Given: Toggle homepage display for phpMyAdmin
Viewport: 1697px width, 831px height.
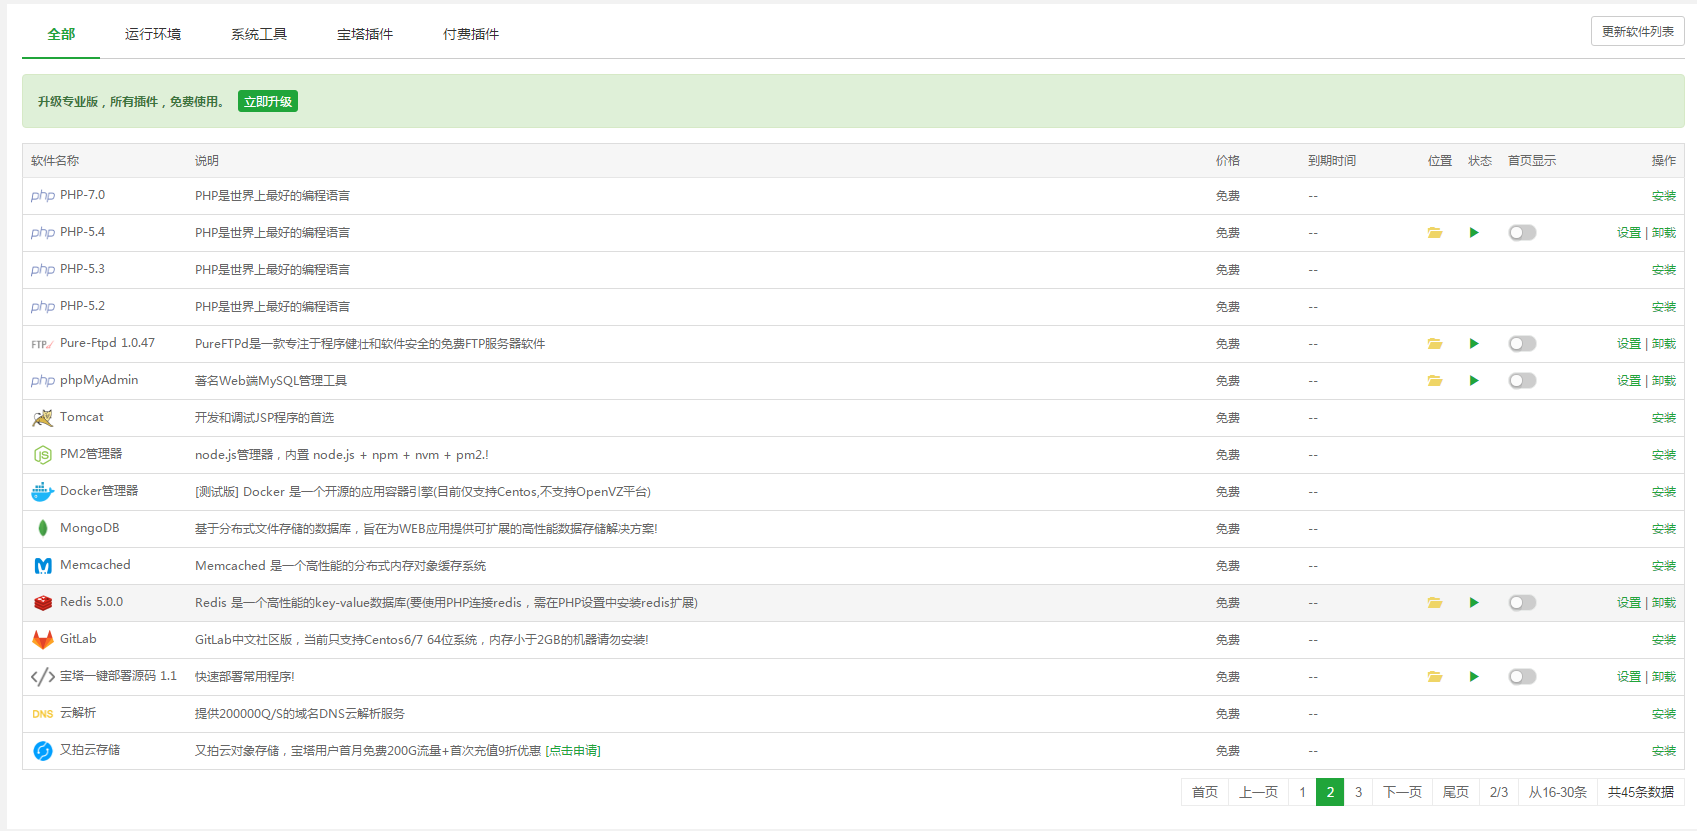Looking at the screenshot, I should click(1522, 381).
